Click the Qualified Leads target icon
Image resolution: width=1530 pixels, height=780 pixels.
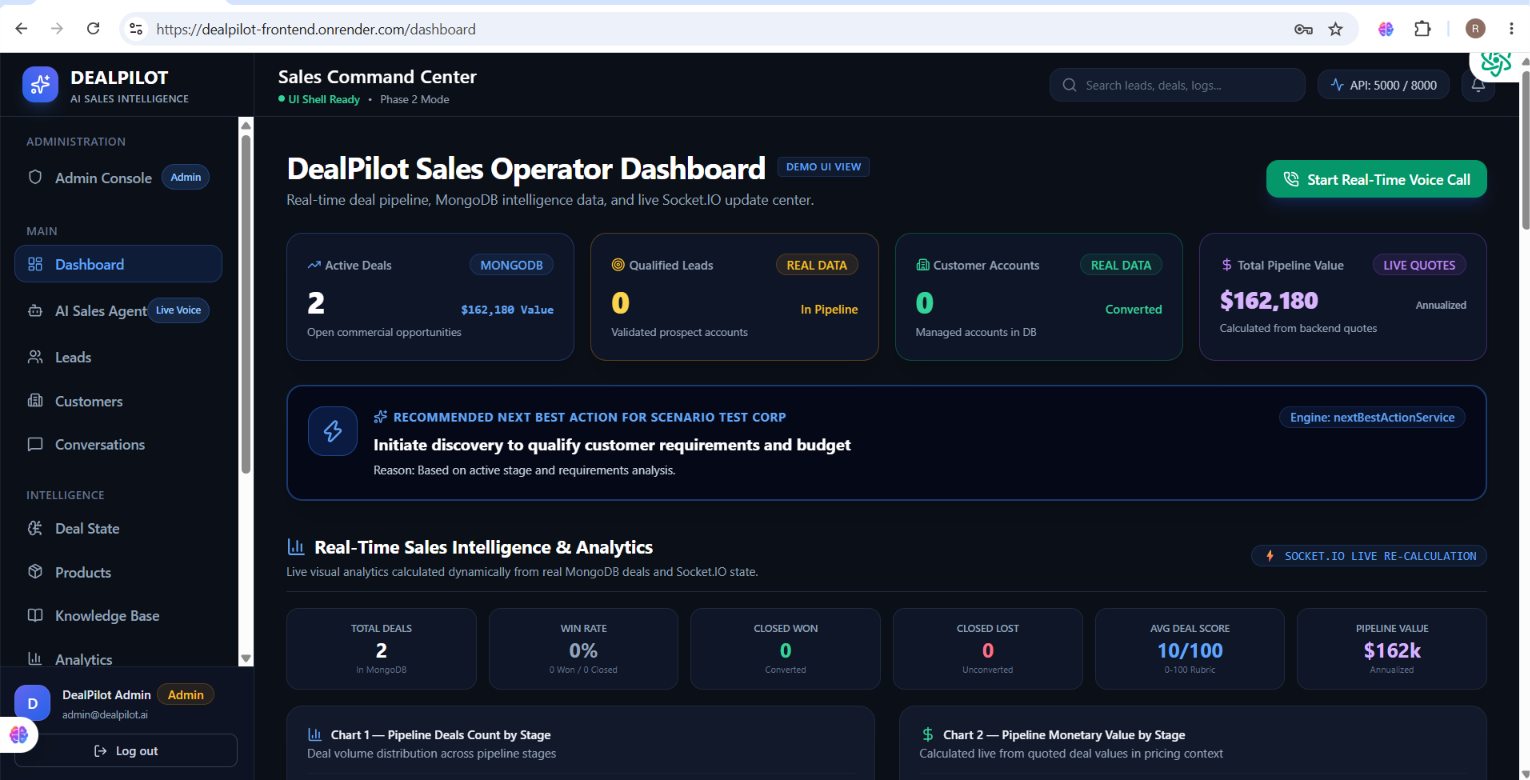[x=618, y=265]
